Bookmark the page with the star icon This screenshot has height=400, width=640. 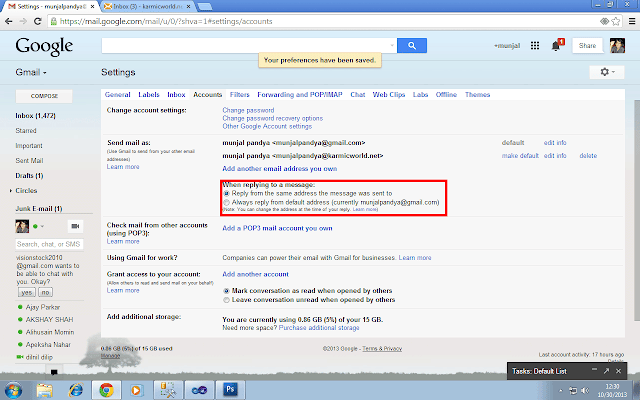616,21
